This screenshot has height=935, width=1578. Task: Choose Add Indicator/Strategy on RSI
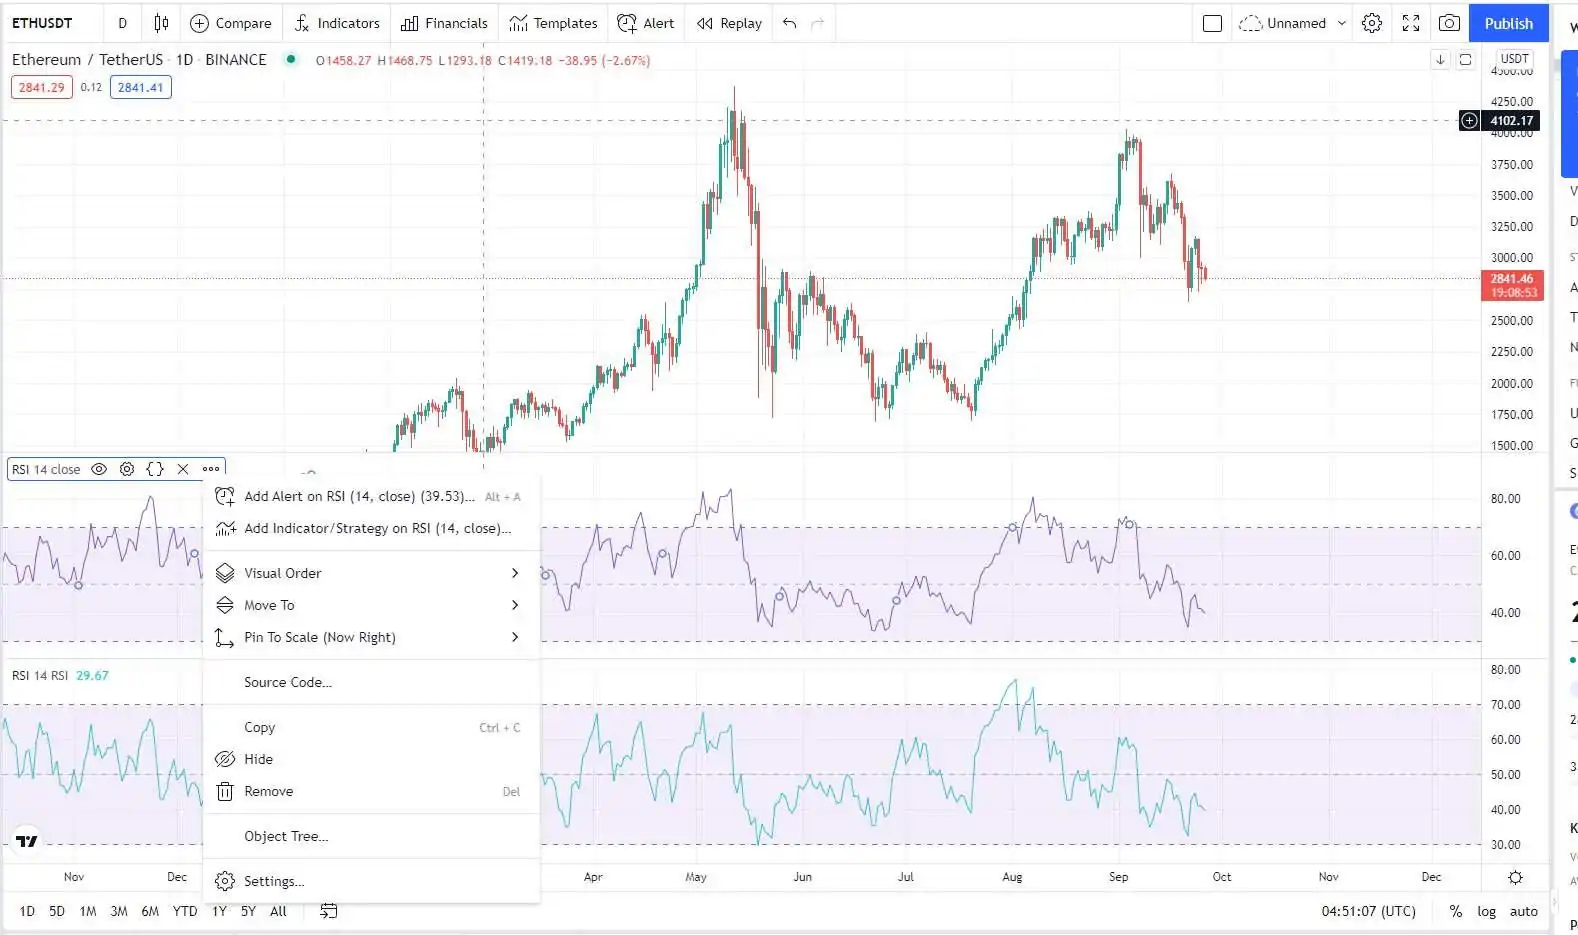coord(371,528)
